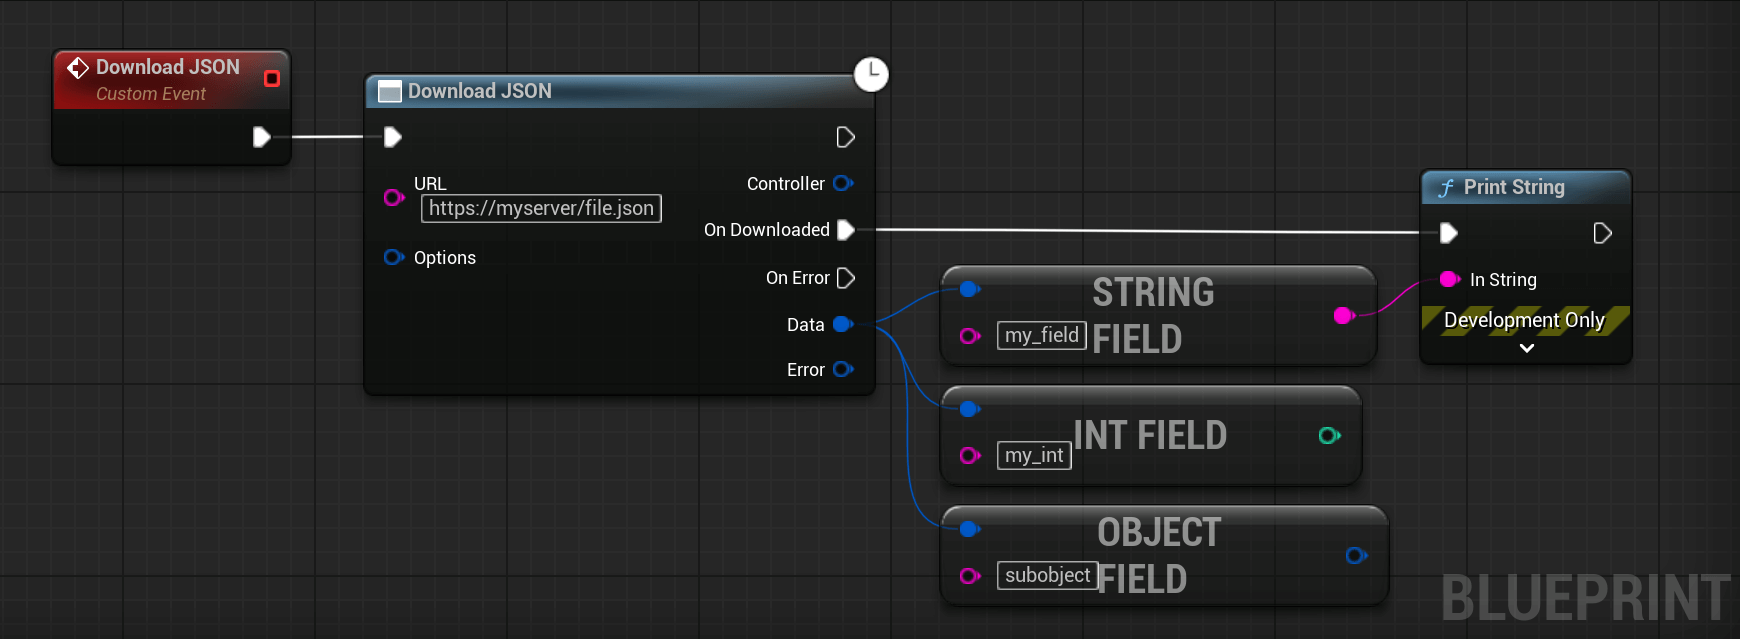Click the In String input pin
The height and width of the screenshot is (639, 1740).
(1450, 279)
